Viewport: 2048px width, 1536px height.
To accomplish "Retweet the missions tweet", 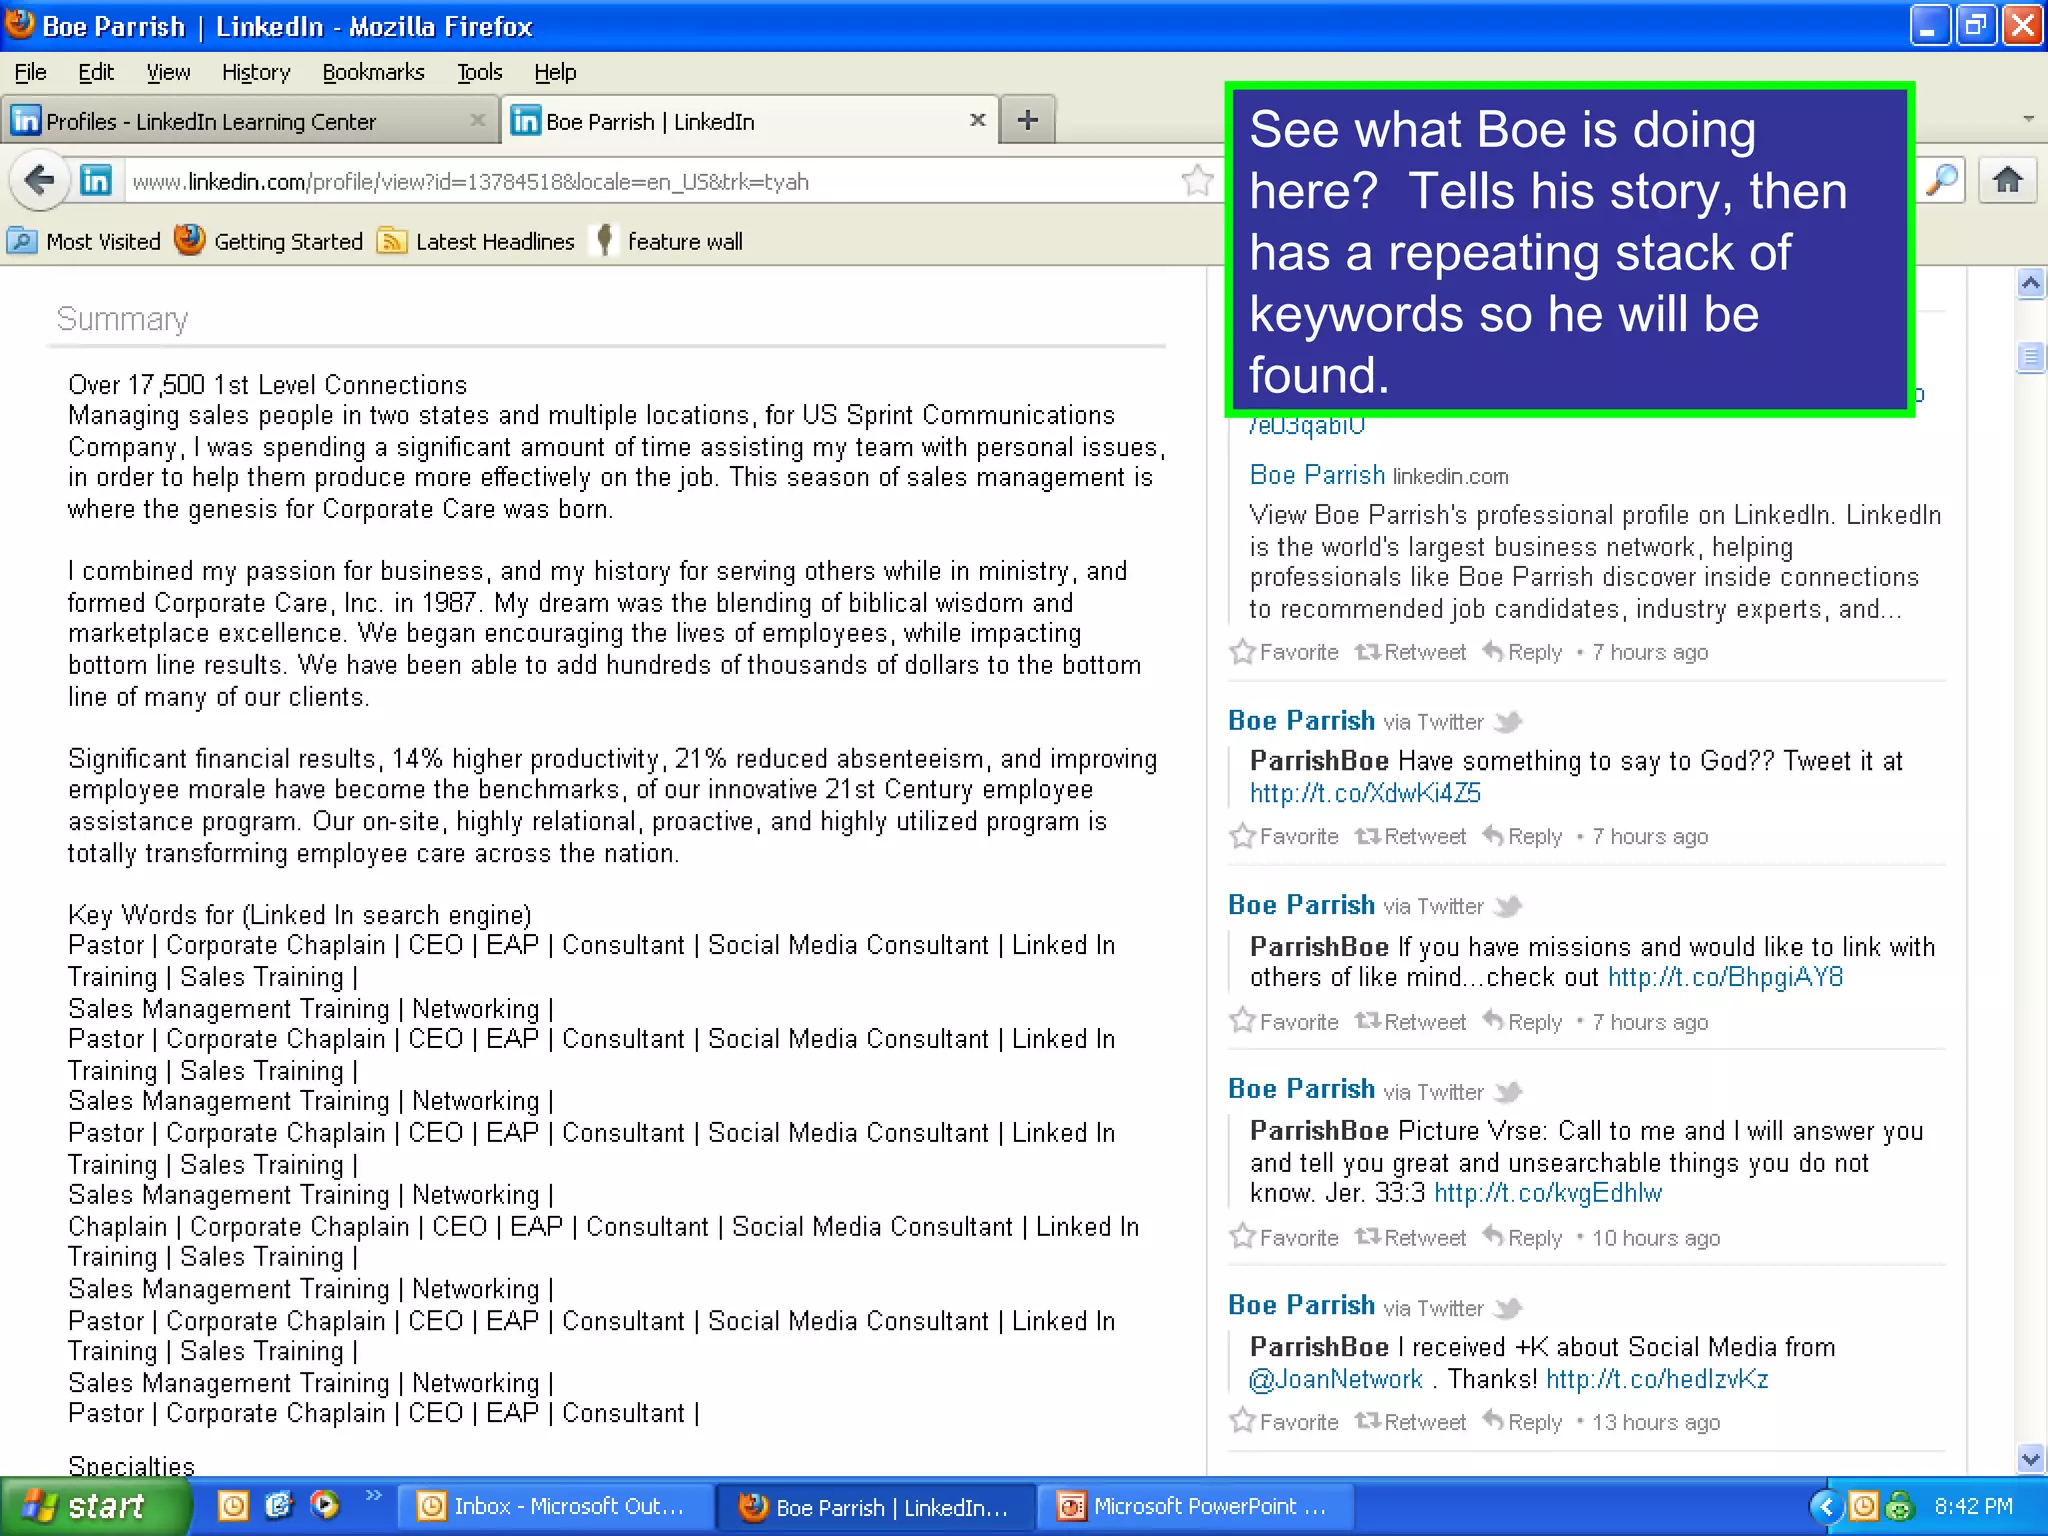I will 1411,1022.
